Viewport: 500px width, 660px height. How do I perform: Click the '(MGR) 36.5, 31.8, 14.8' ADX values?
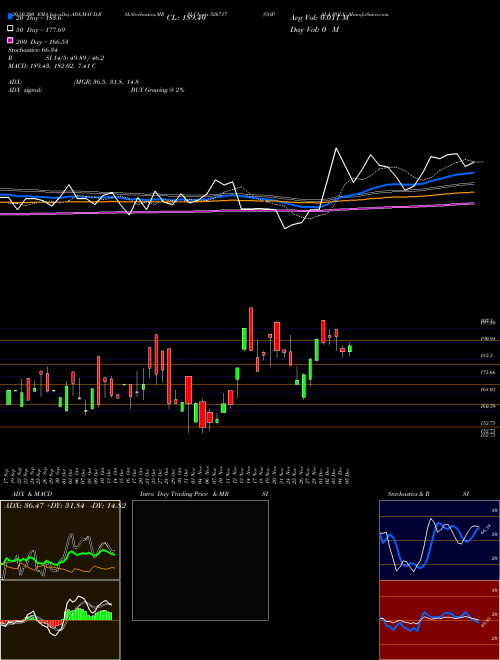106,82
